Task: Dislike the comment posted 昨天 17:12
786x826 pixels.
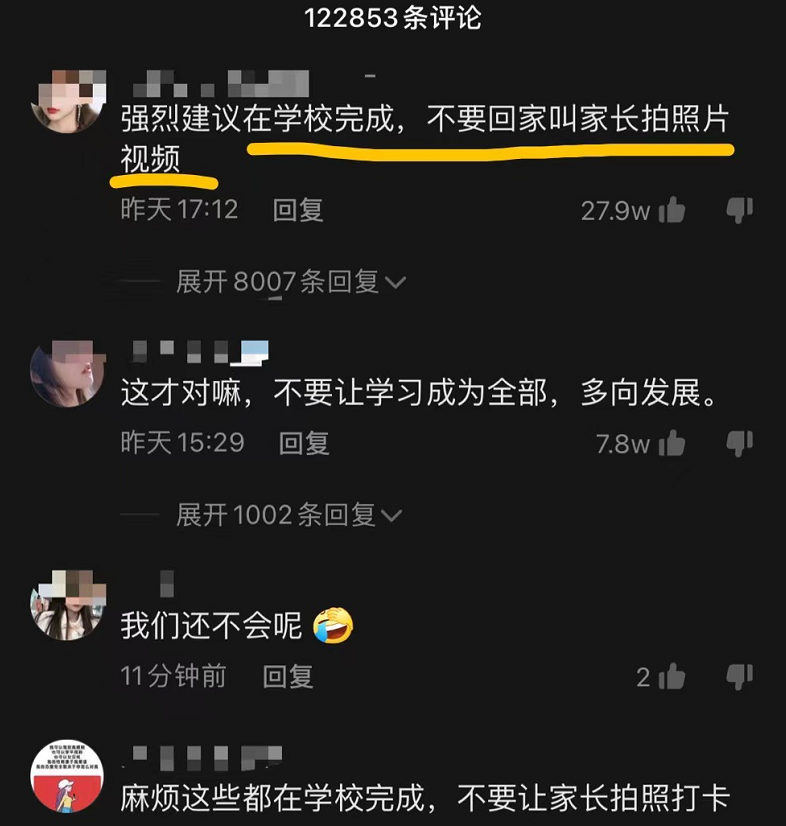Action: [x=740, y=210]
